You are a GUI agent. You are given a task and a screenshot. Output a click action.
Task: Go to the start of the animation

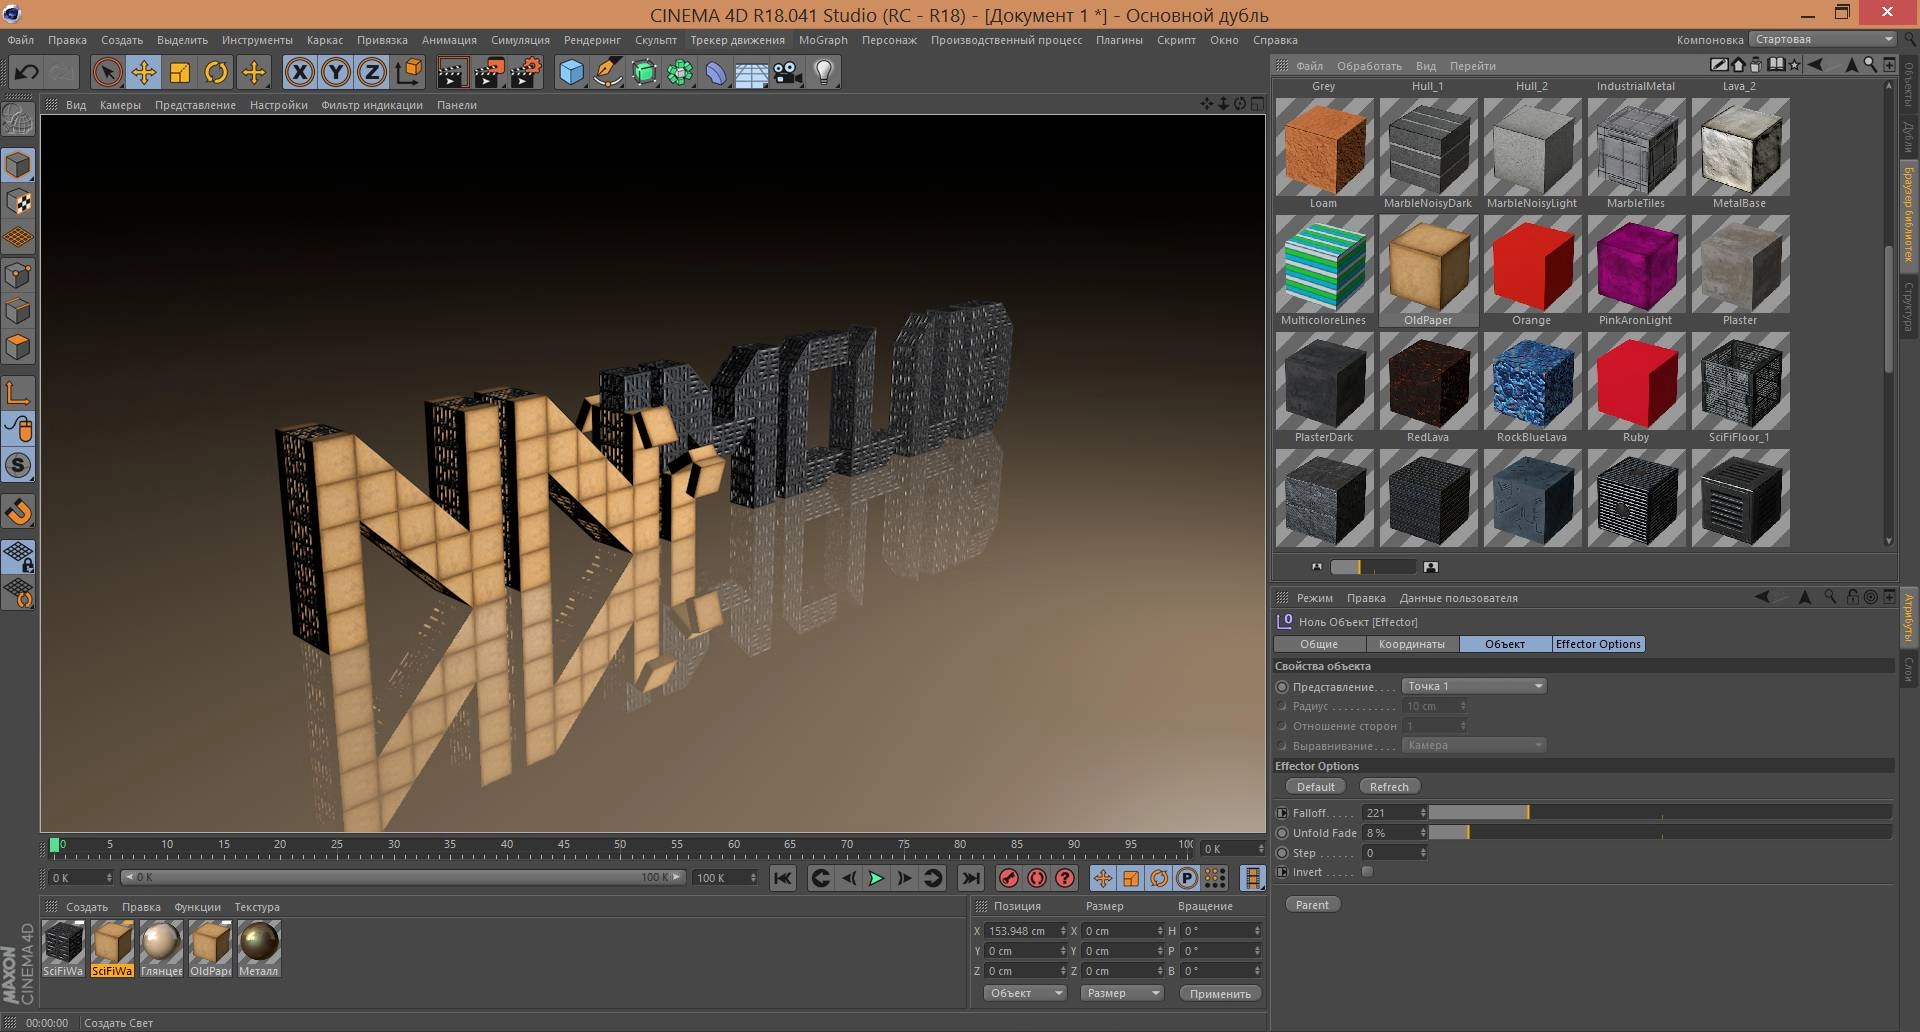[783, 878]
